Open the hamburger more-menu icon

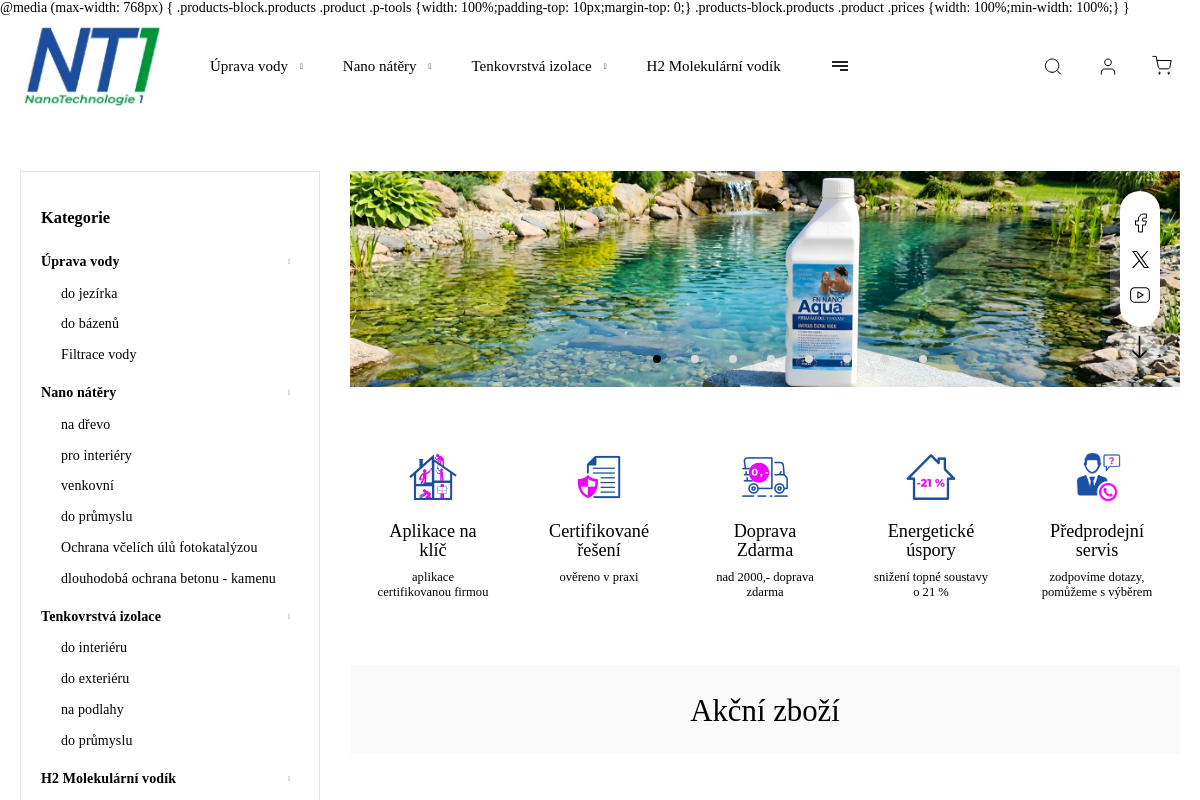pyautogui.click(x=840, y=66)
